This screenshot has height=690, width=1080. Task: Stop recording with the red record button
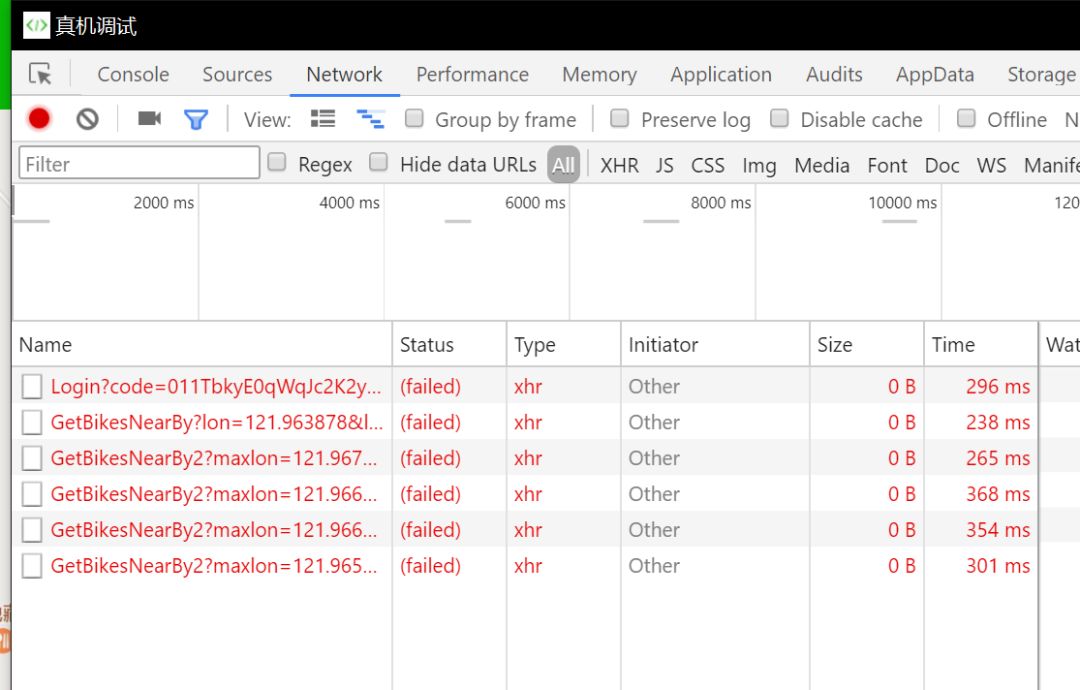[39, 119]
